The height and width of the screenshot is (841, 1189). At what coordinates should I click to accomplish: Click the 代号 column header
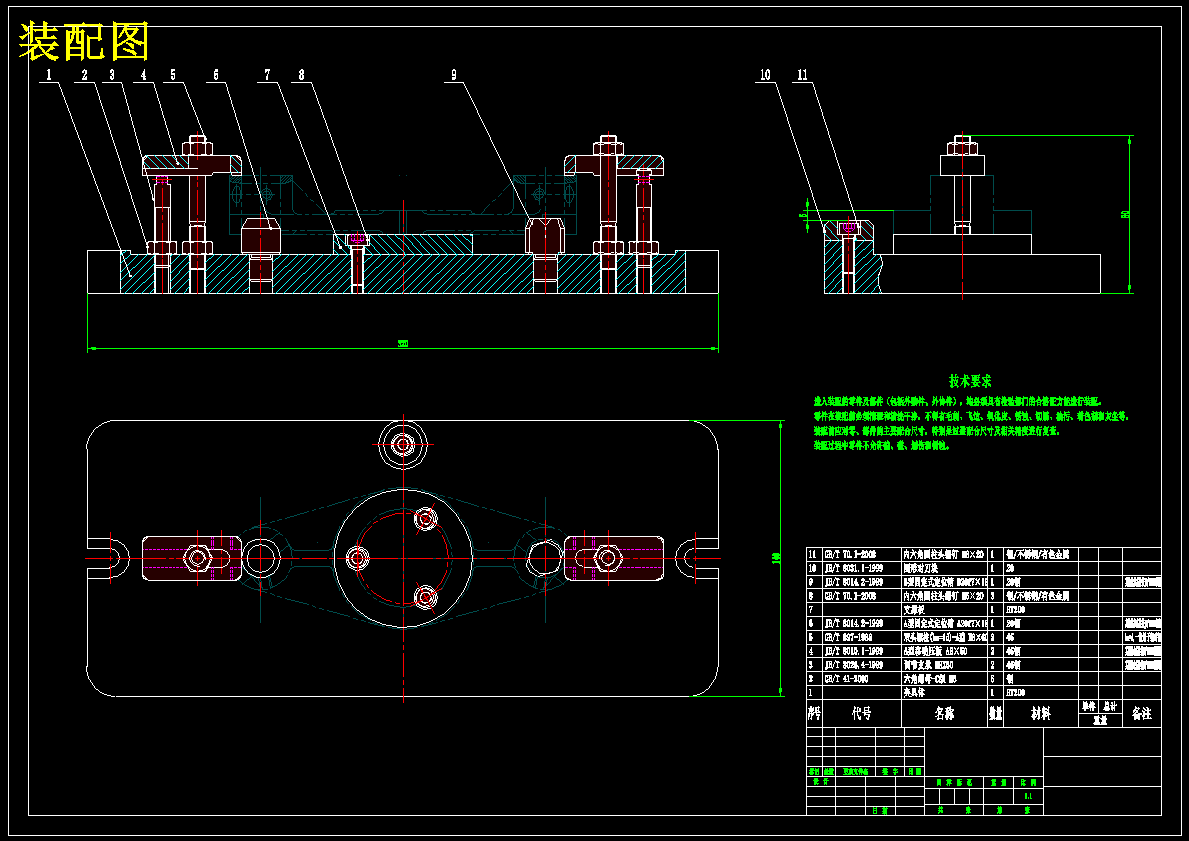[861, 714]
